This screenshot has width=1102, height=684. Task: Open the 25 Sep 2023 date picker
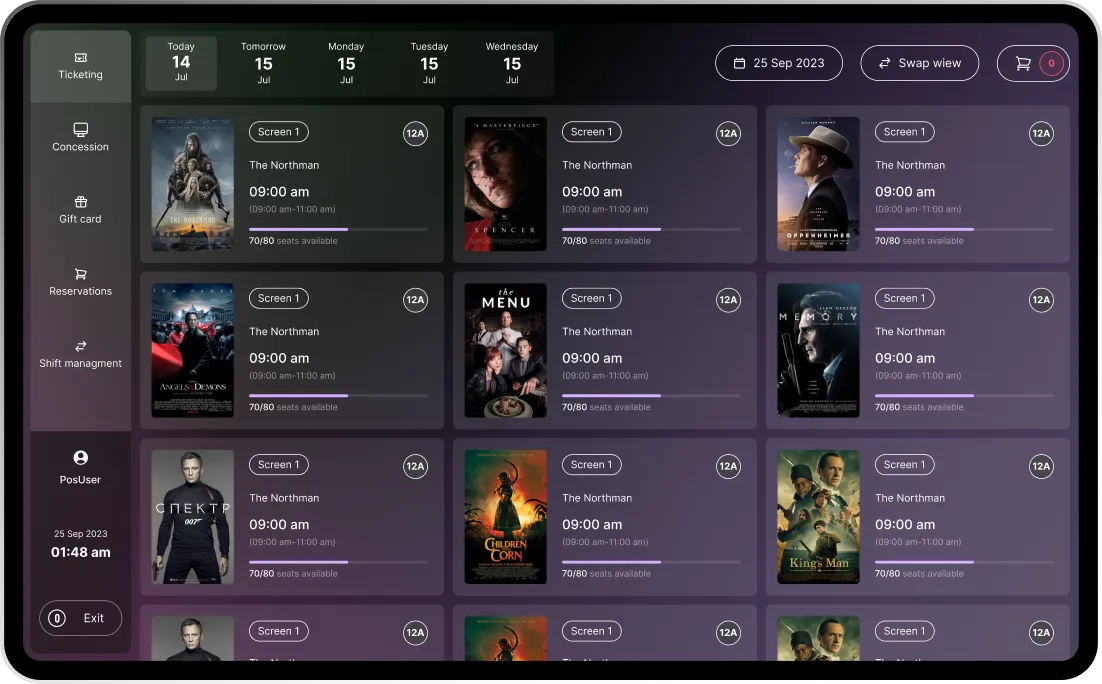point(779,62)
